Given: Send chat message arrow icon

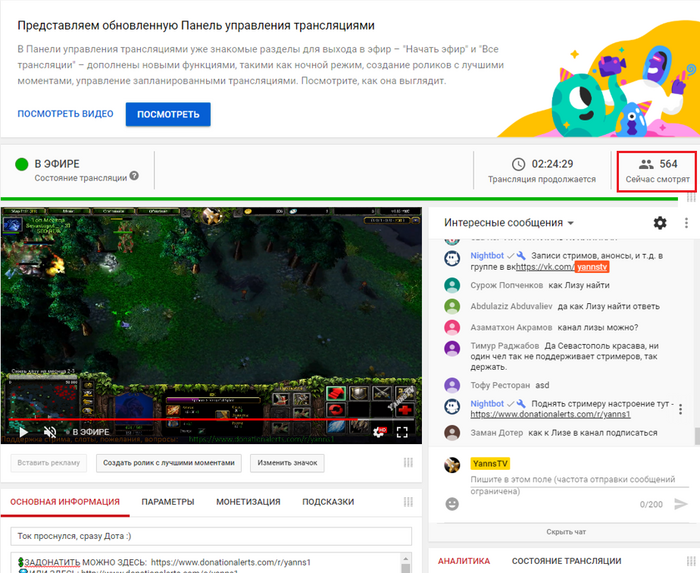Looking at the screenshot, I should click(x=681, y=504).
